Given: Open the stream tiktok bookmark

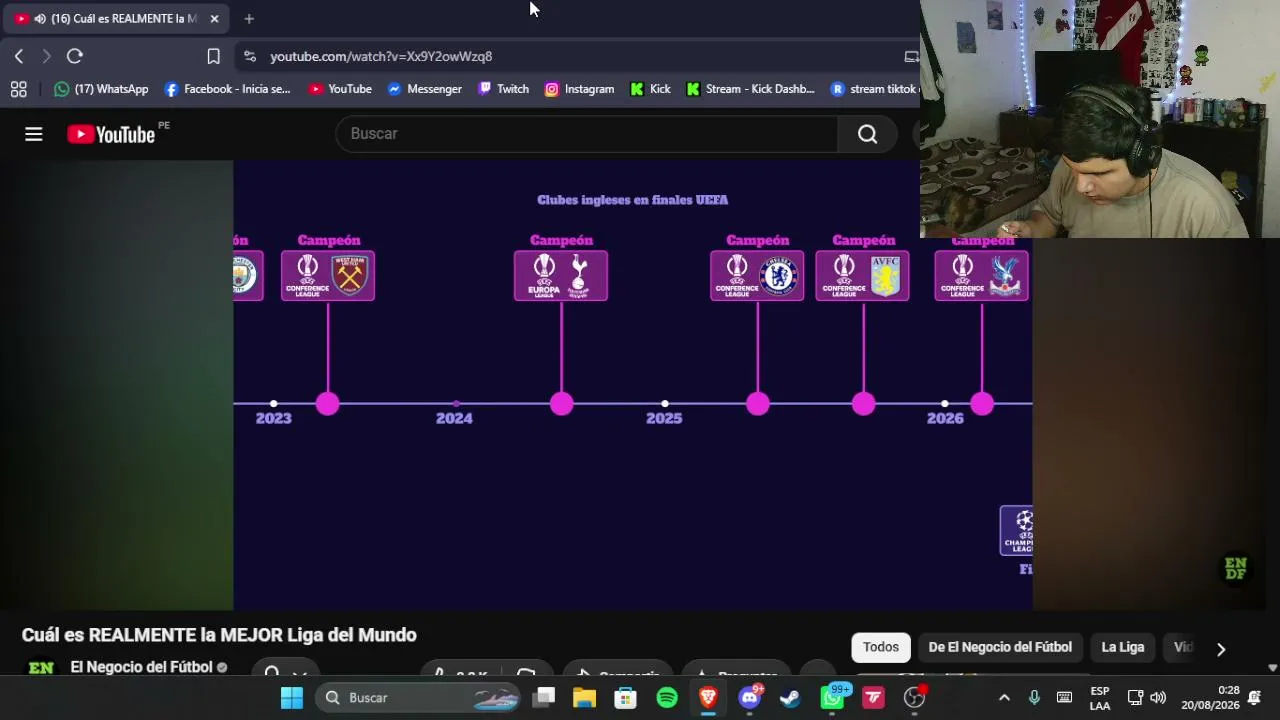Looking at the screenshot, I should pyautogui.click(x=875, y=89).
